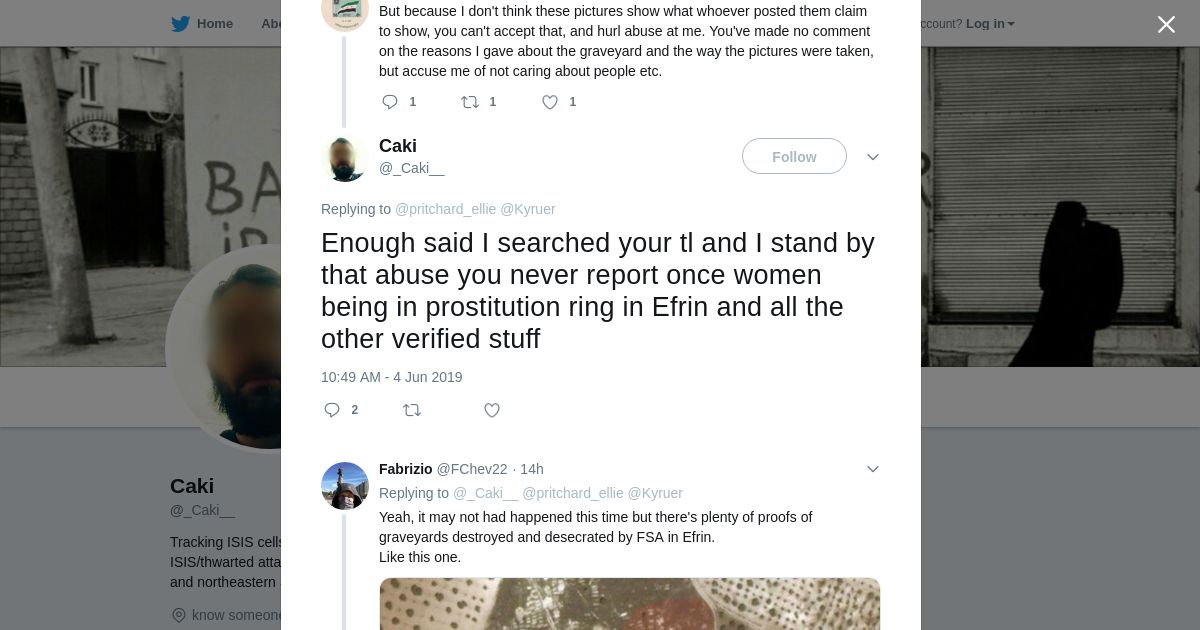Screen dimensions: 1200x630
Task: Open Fabrizio's profile name link
Action: pos(405,469)
